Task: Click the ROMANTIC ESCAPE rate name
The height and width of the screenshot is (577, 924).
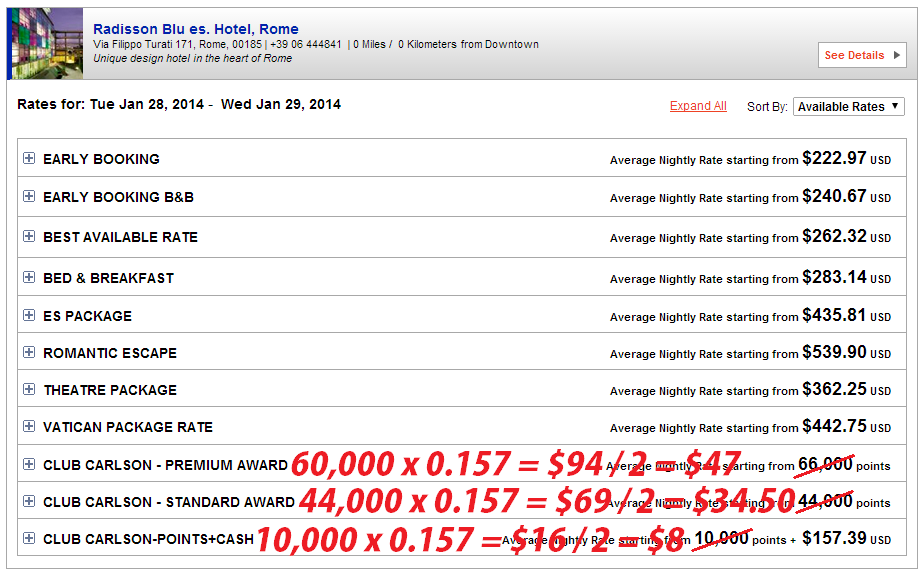Action: point(110,353)
